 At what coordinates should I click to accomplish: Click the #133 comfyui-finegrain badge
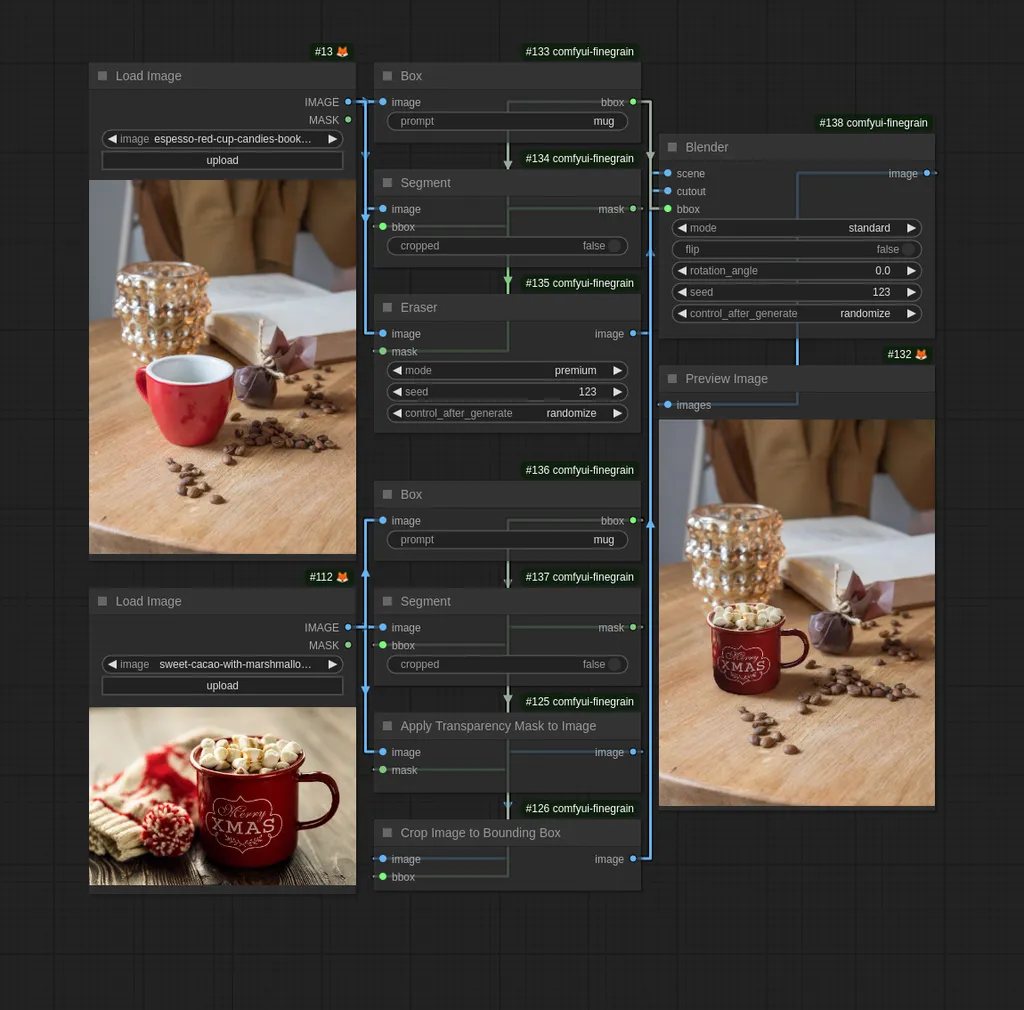(x=579, y=51)
